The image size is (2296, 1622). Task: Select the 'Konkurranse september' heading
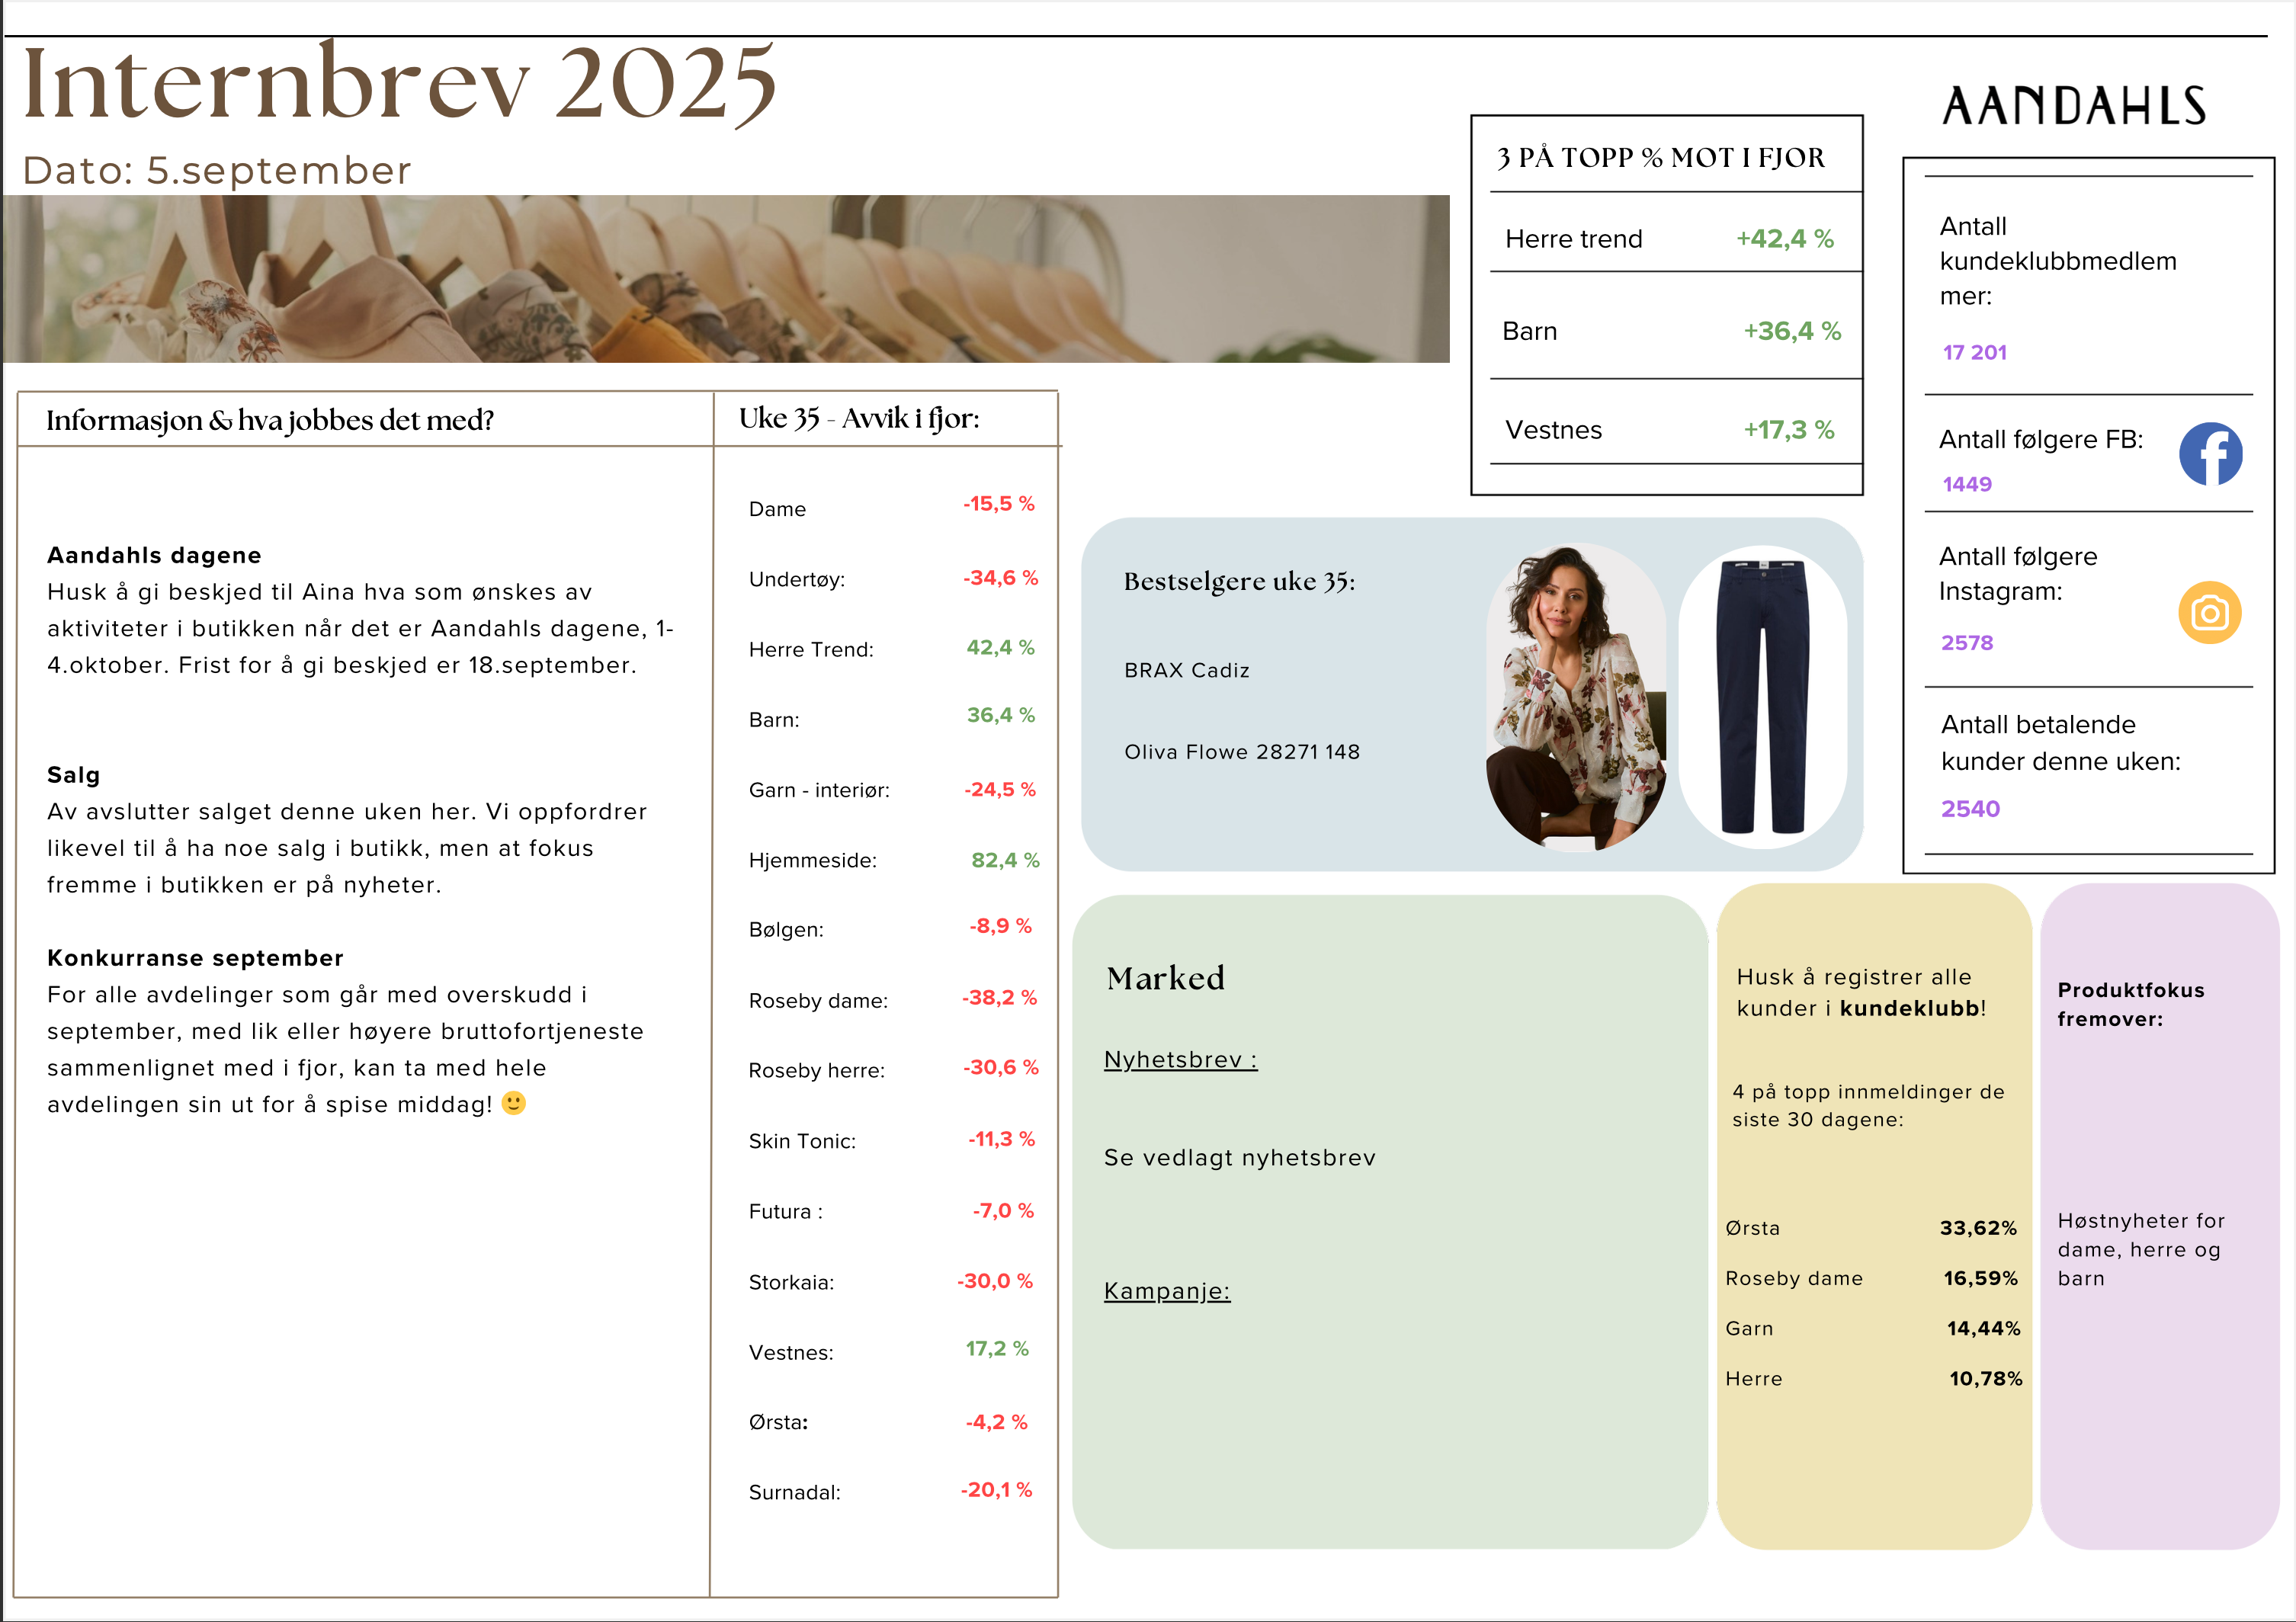(195, 958)
